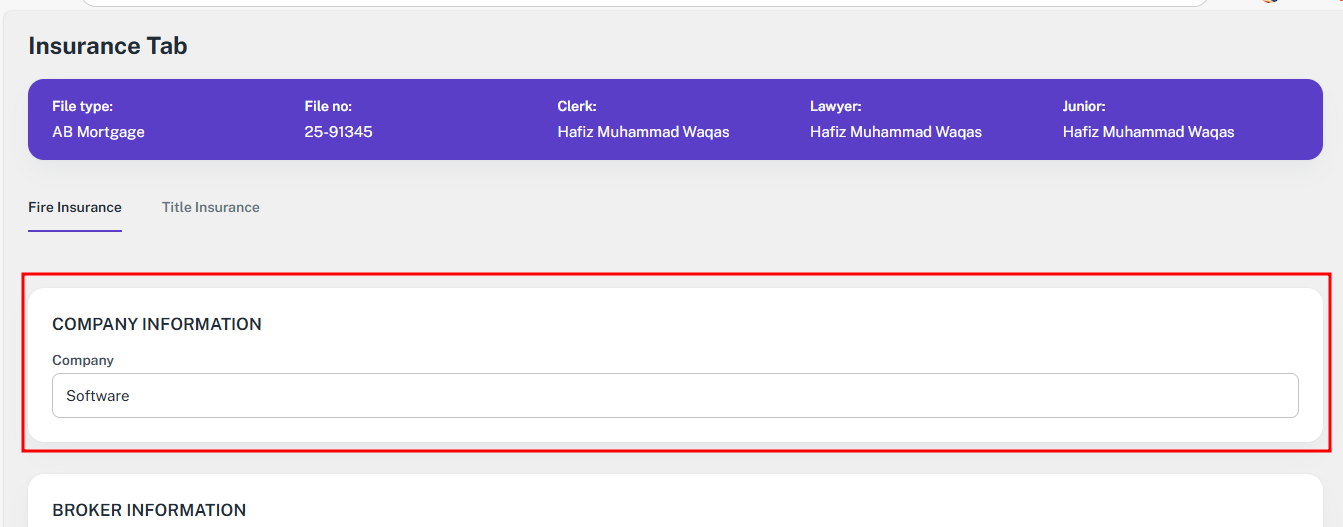This screenshot has width=1343, height=527.
Task: Click the search bar at the top
Action: (x=645, y=2)
